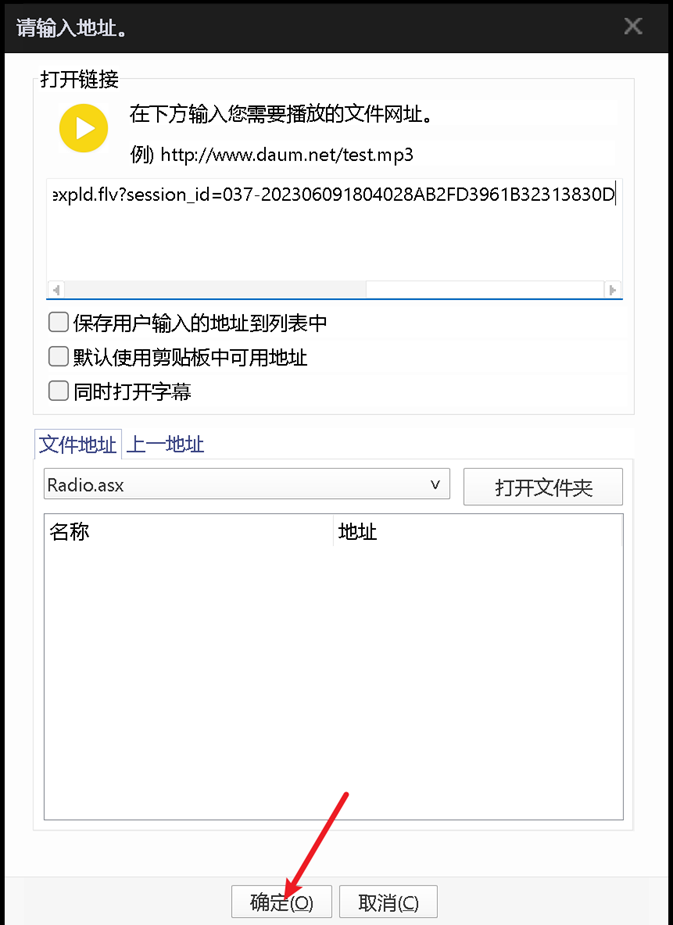Click the horizontal scrollbar track right side
This screenshot has width=673, height=925.
[485, 290]
